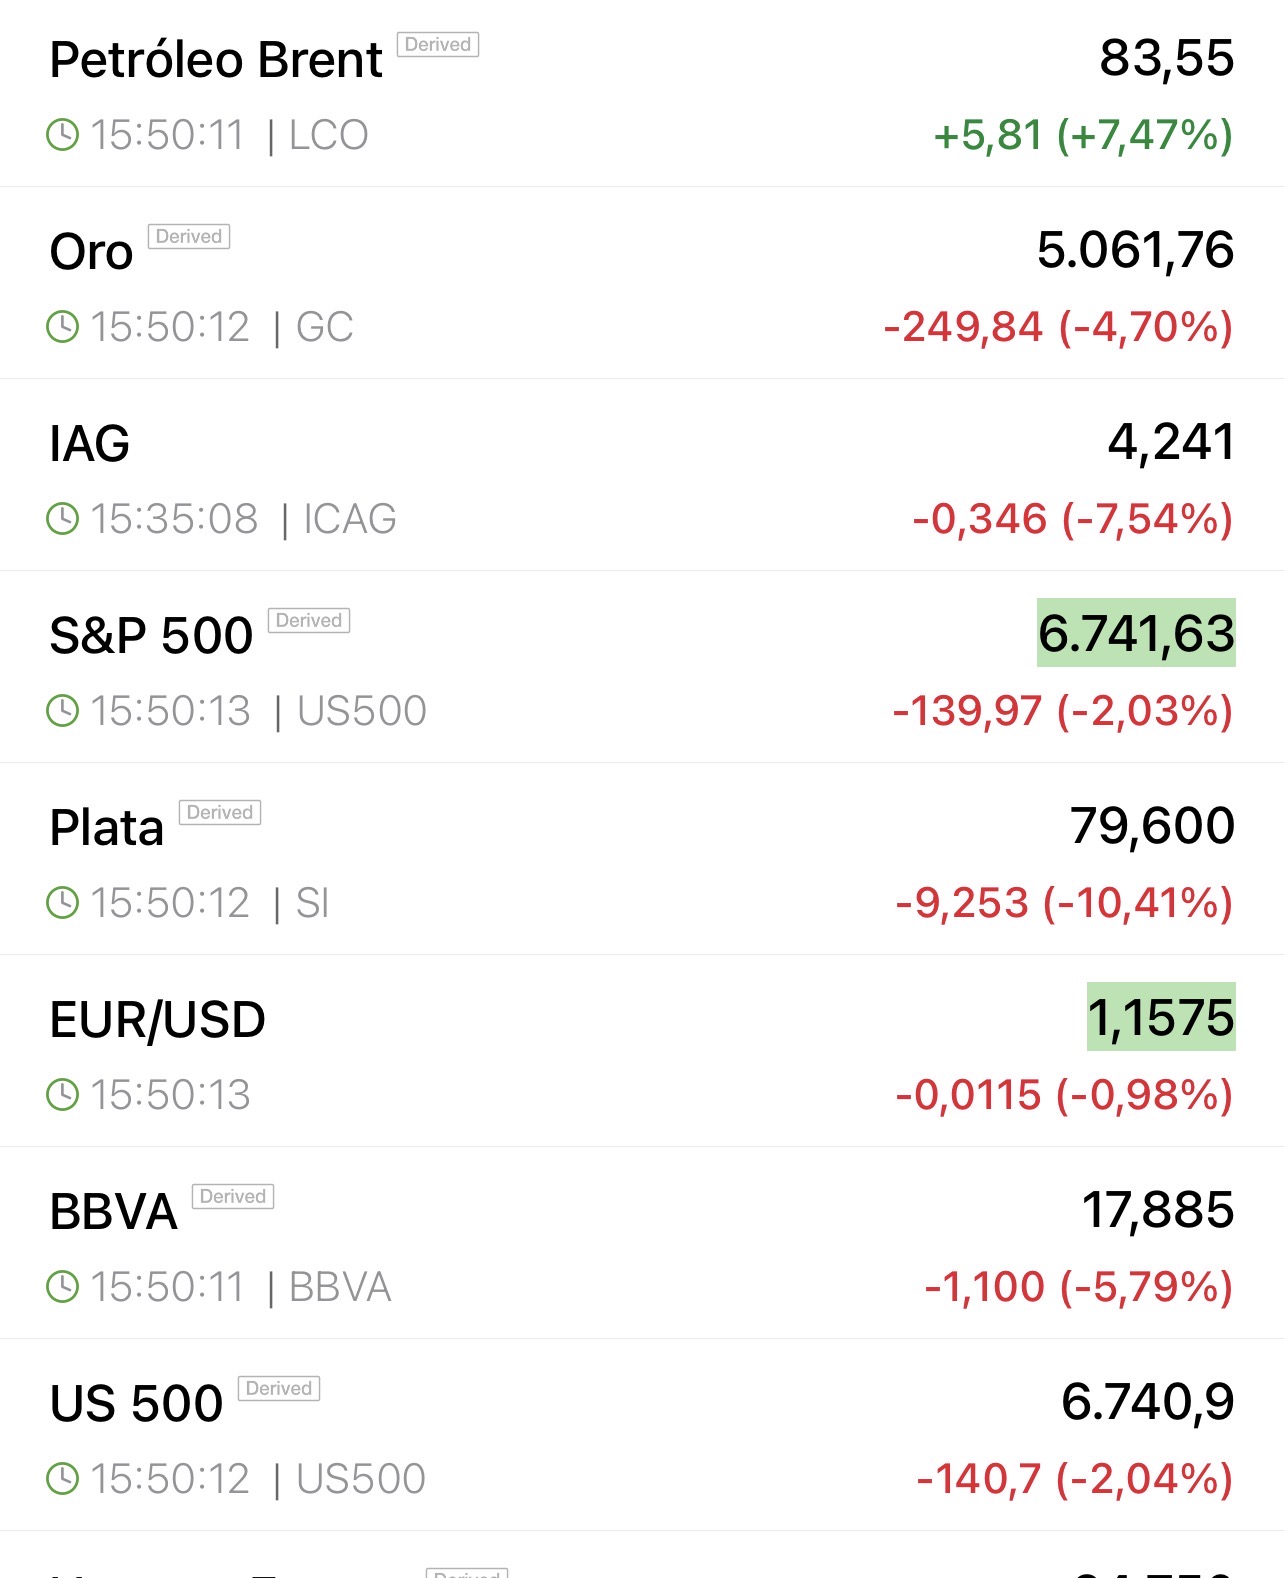
Task: Tap Brent change +5,81 (+7,47%)
Action: point(1083,135)
